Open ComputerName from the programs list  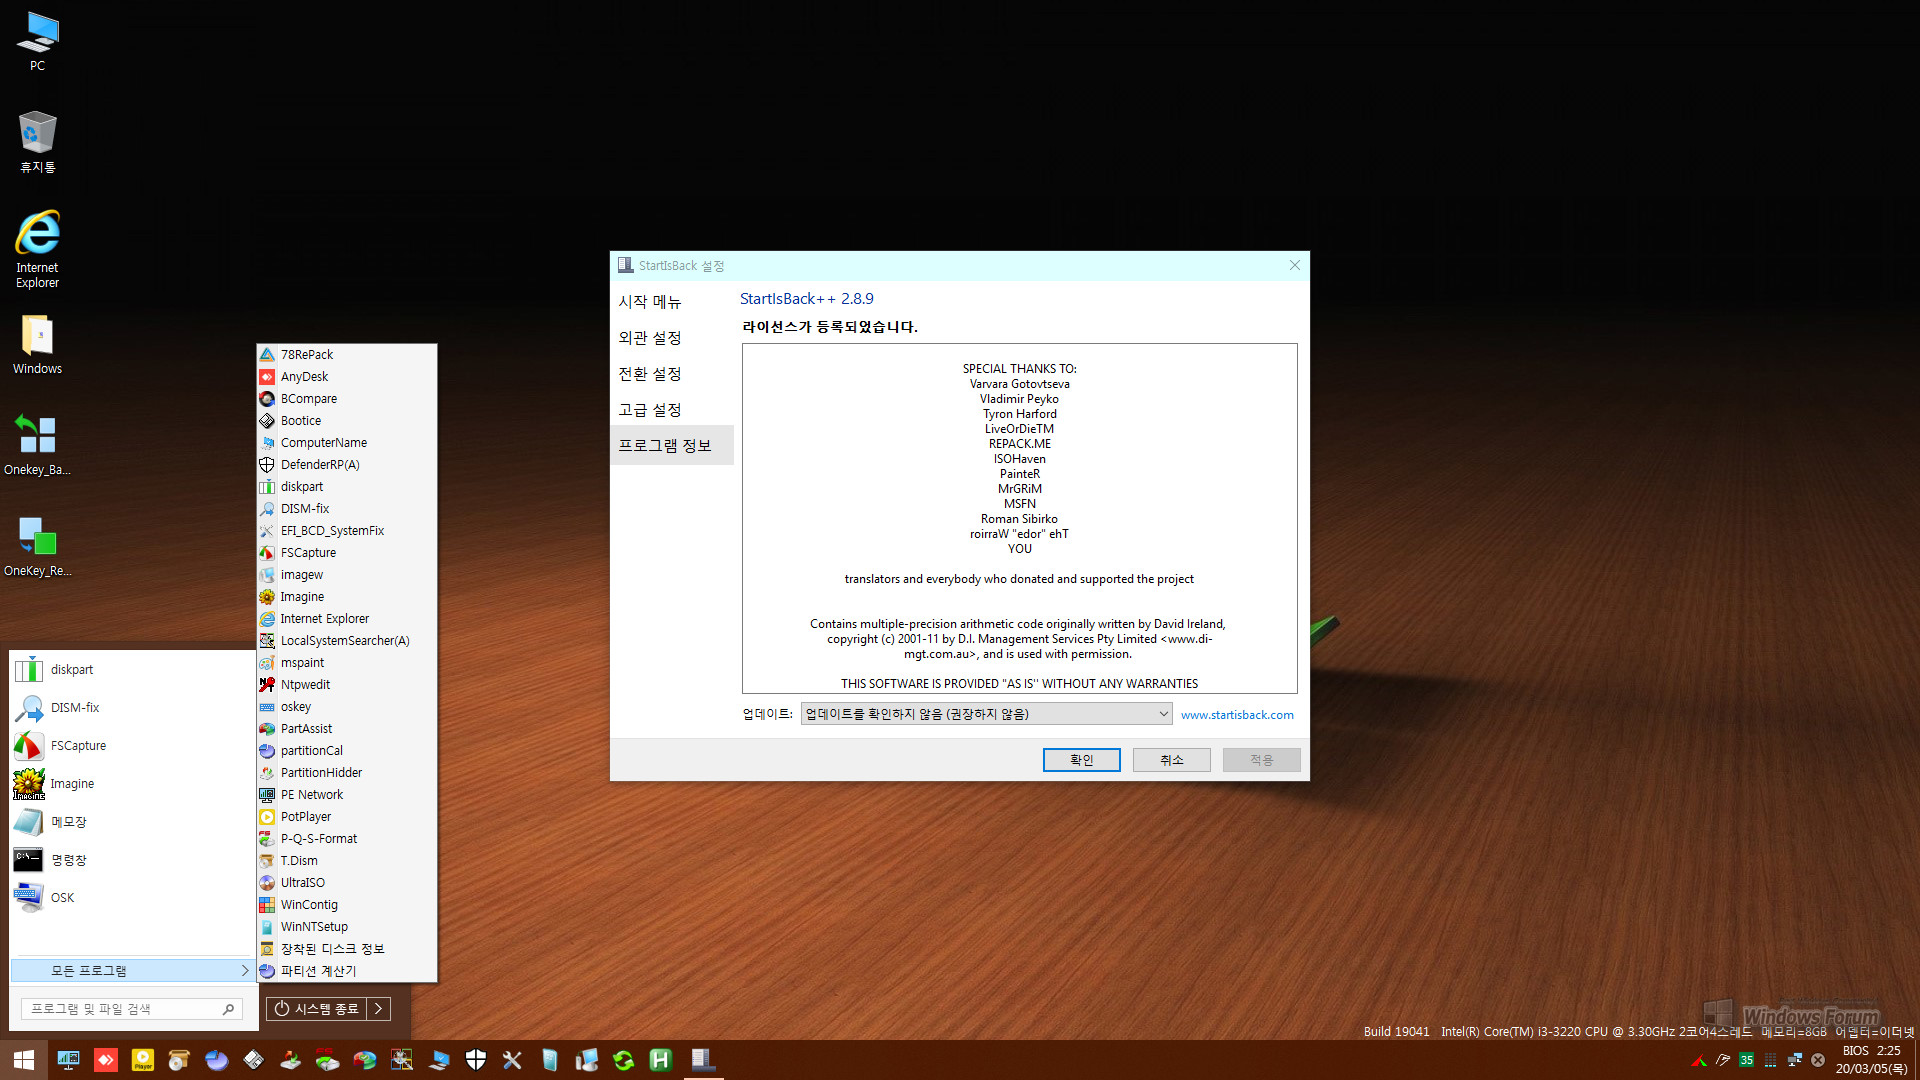(x=346, y=443)
